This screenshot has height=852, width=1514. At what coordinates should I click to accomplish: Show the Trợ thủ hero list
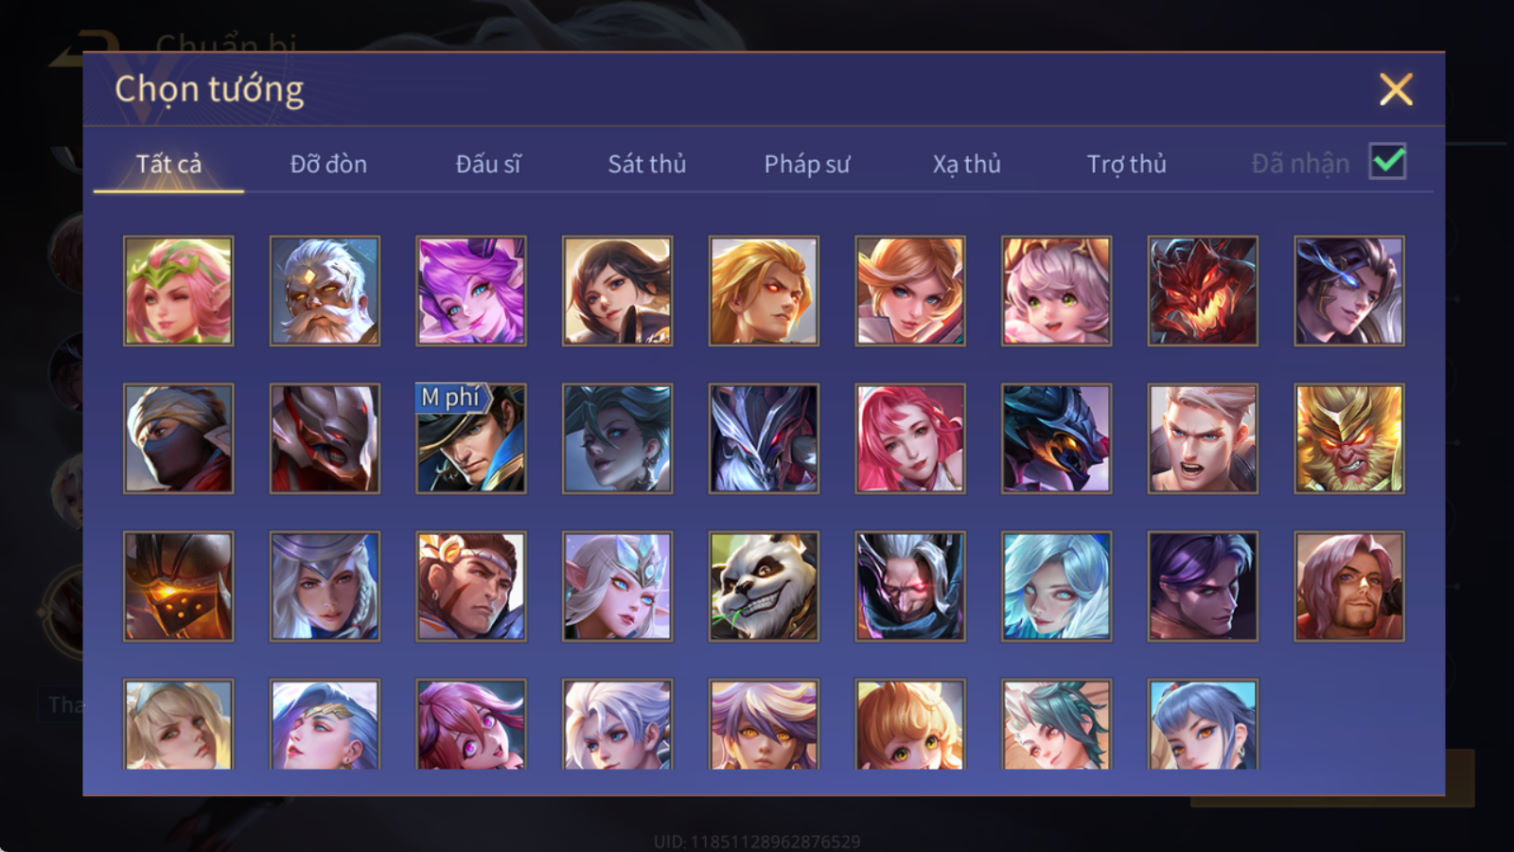pos(1127,164)
